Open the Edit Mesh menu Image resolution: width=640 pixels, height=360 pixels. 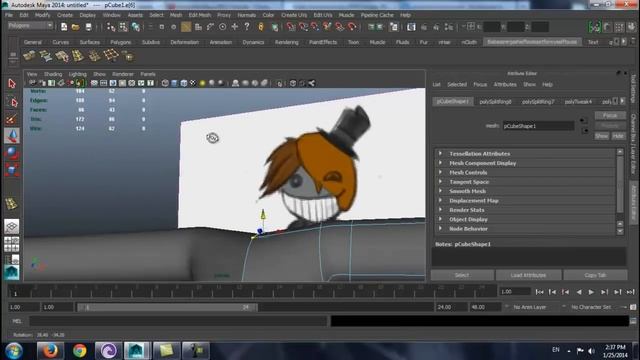(200, 15)
